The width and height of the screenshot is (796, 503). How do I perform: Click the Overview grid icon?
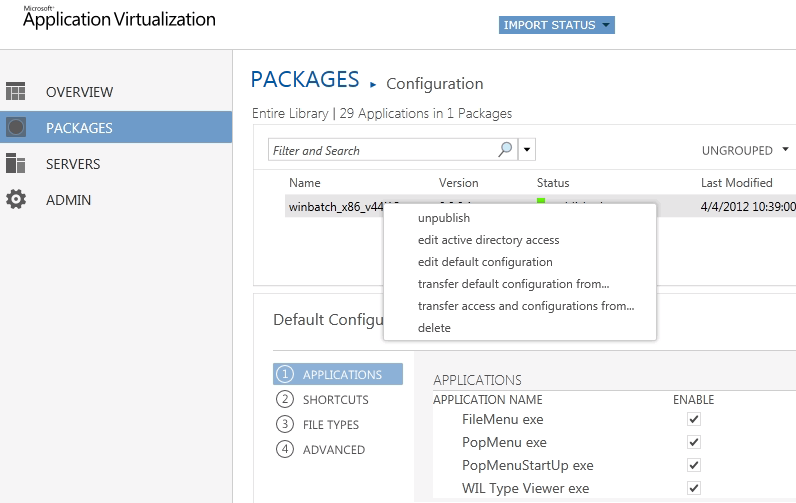[x=15, y=91]
